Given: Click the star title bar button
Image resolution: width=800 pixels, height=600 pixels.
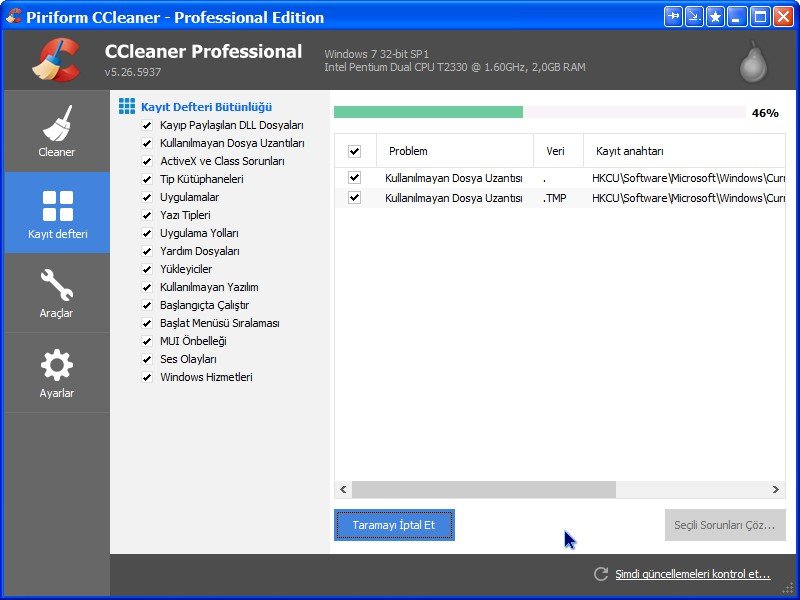Looking at the screenshot, I should (x=715, y=17).
